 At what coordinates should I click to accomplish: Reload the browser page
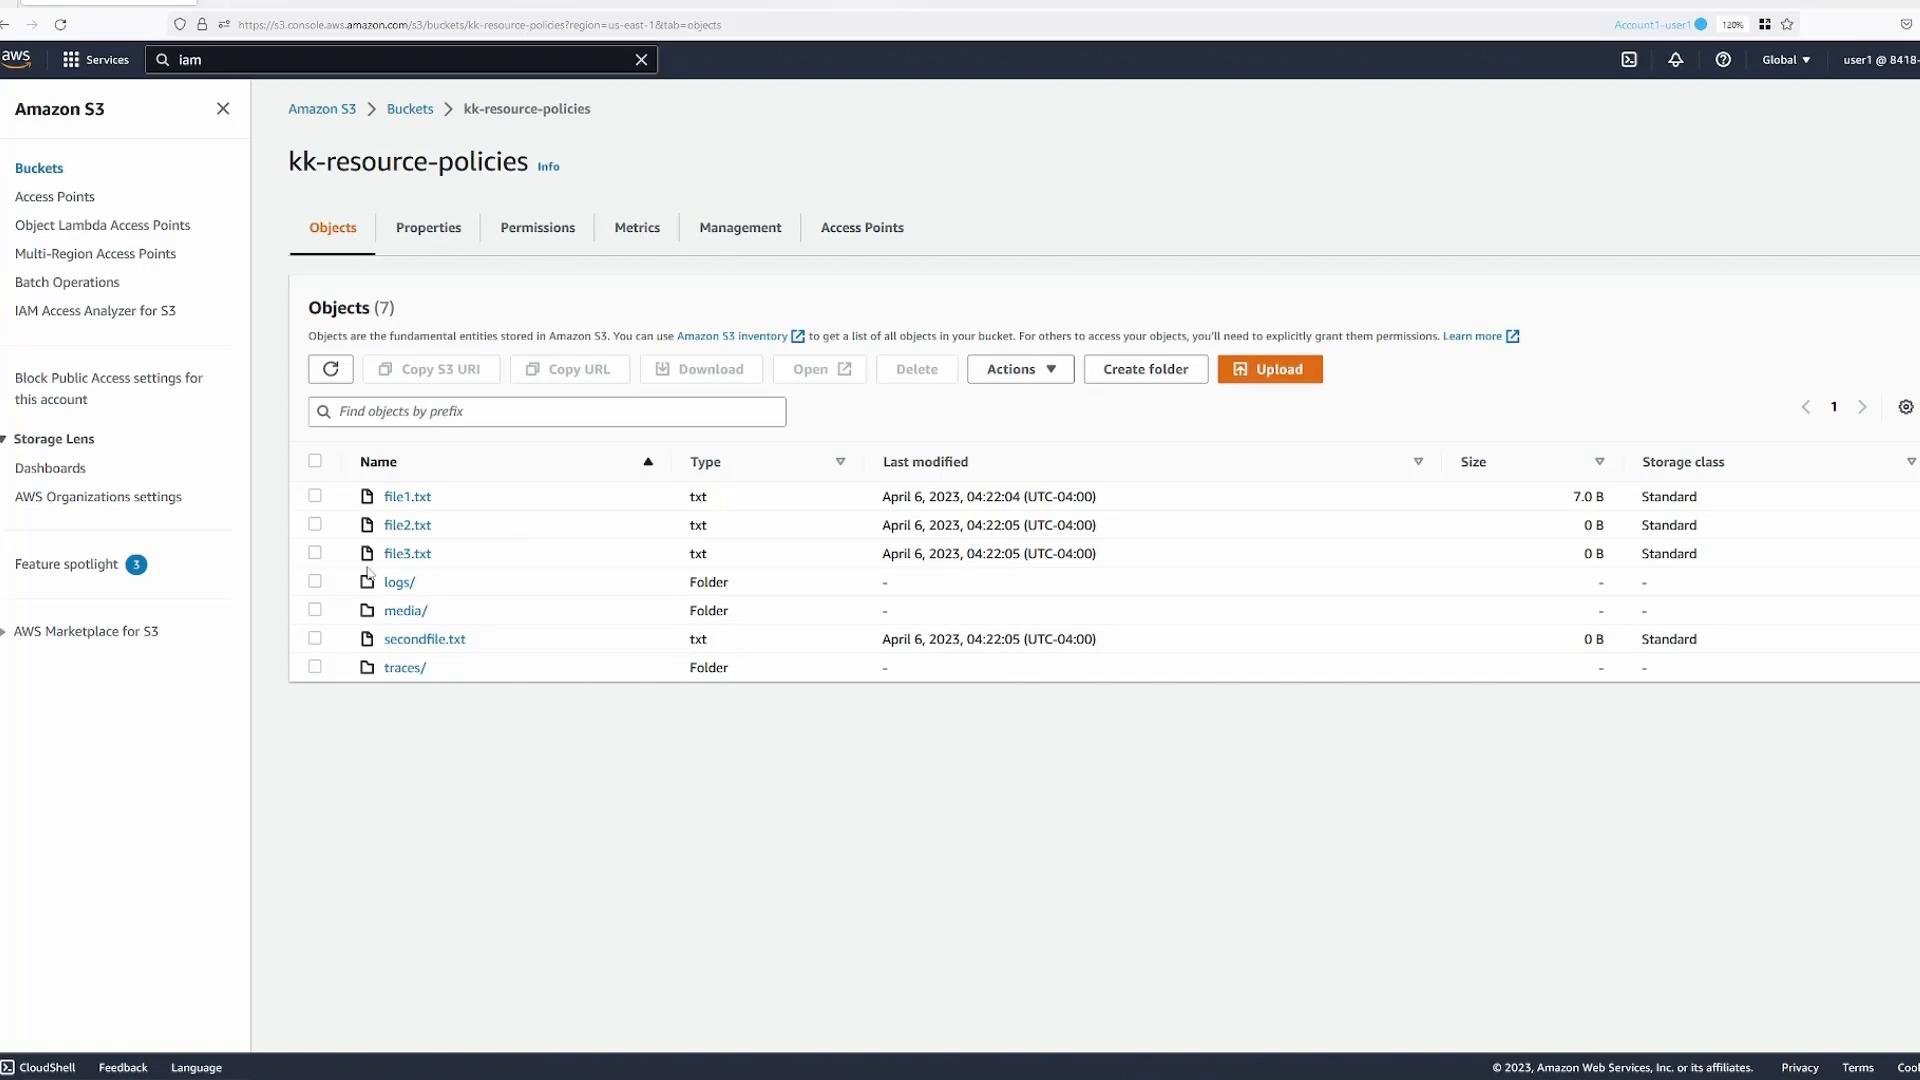tap(60, 24)
